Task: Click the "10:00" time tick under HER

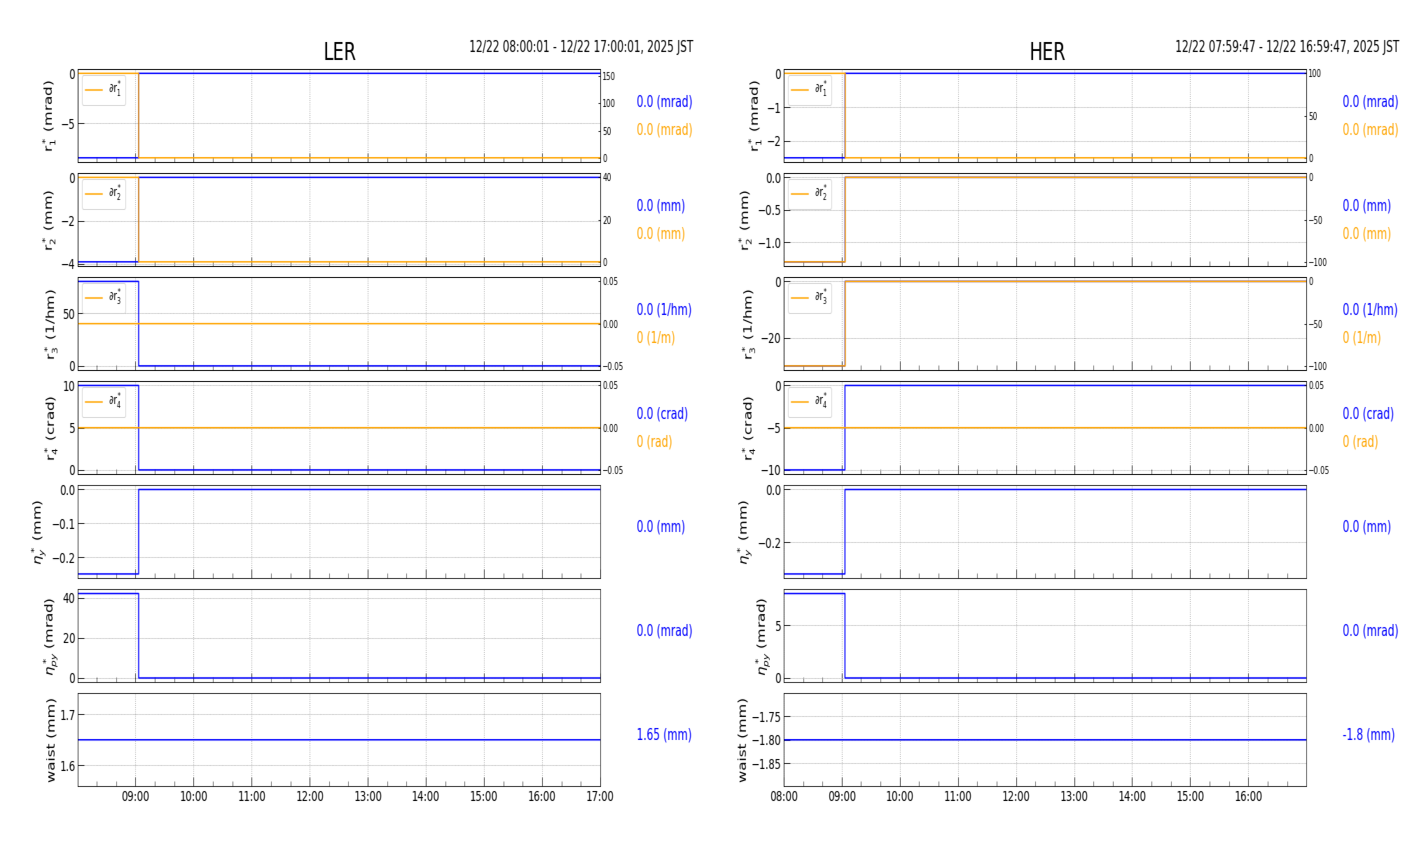Action: pyautogui.click(x=900, y=797)
